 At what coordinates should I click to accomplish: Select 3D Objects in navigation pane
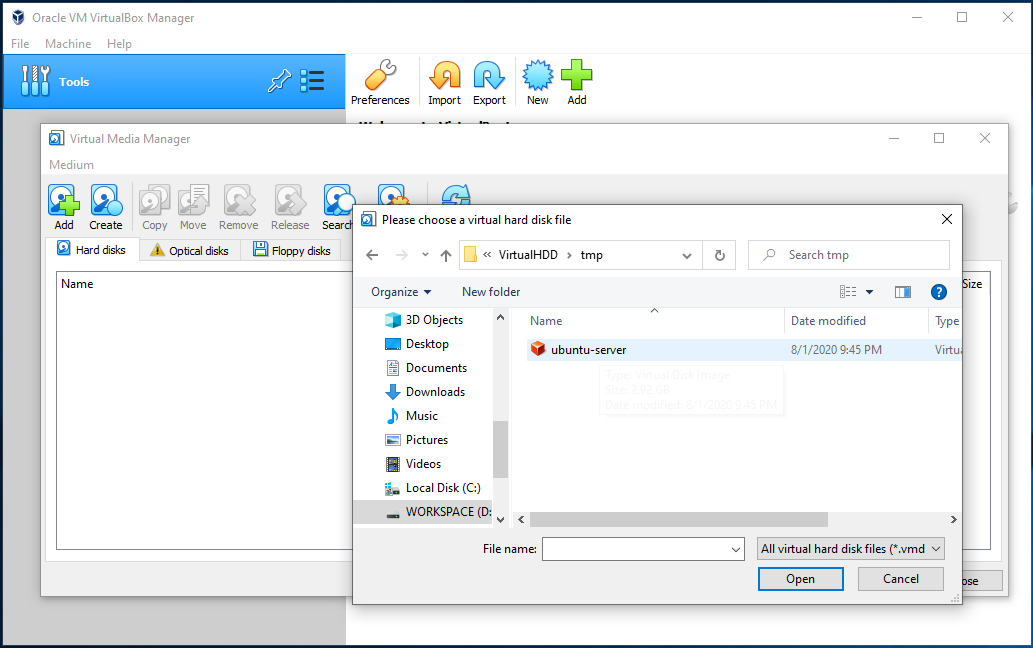(425, 320)
